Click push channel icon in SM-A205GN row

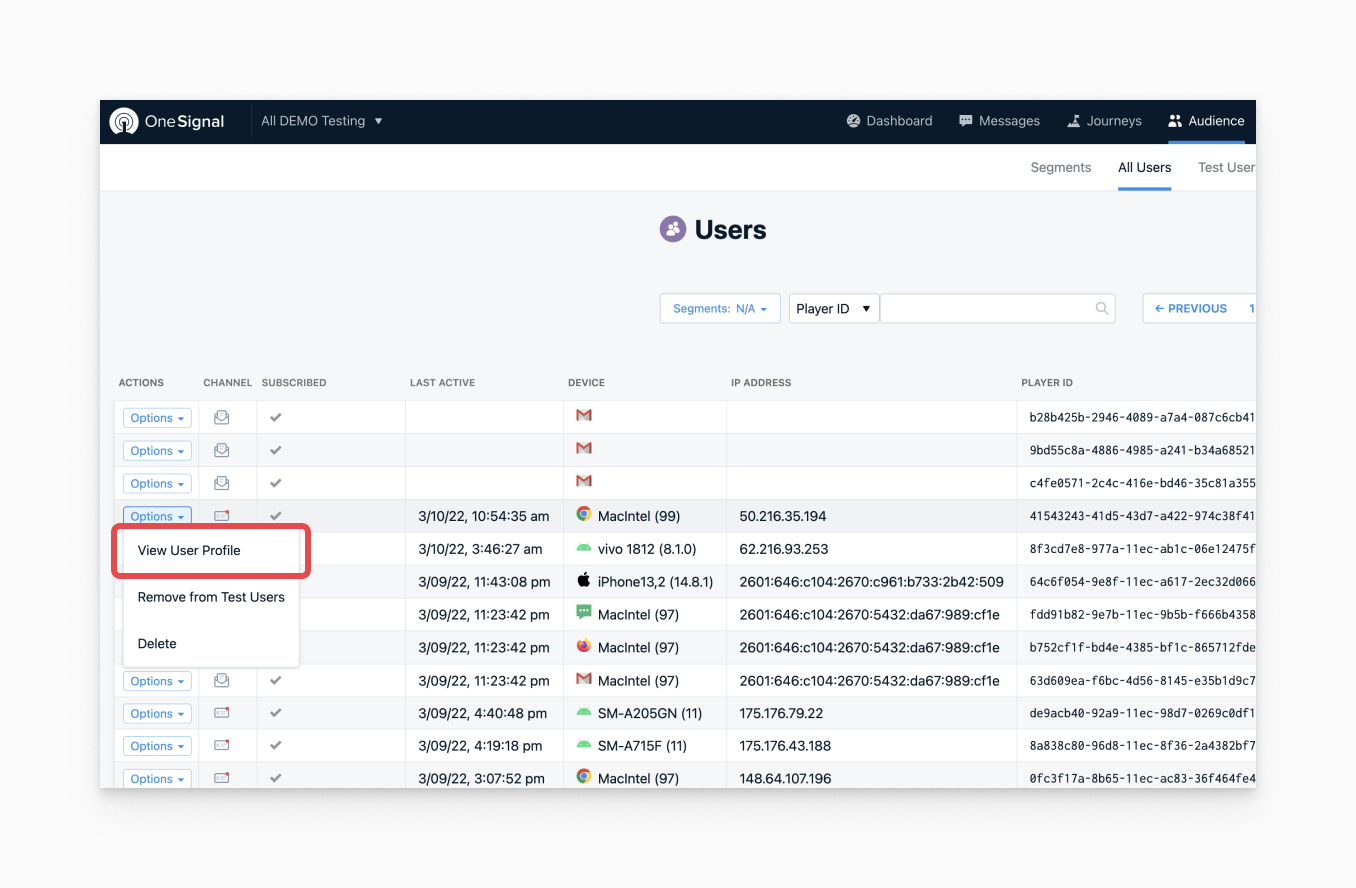(x=222, y=713)
